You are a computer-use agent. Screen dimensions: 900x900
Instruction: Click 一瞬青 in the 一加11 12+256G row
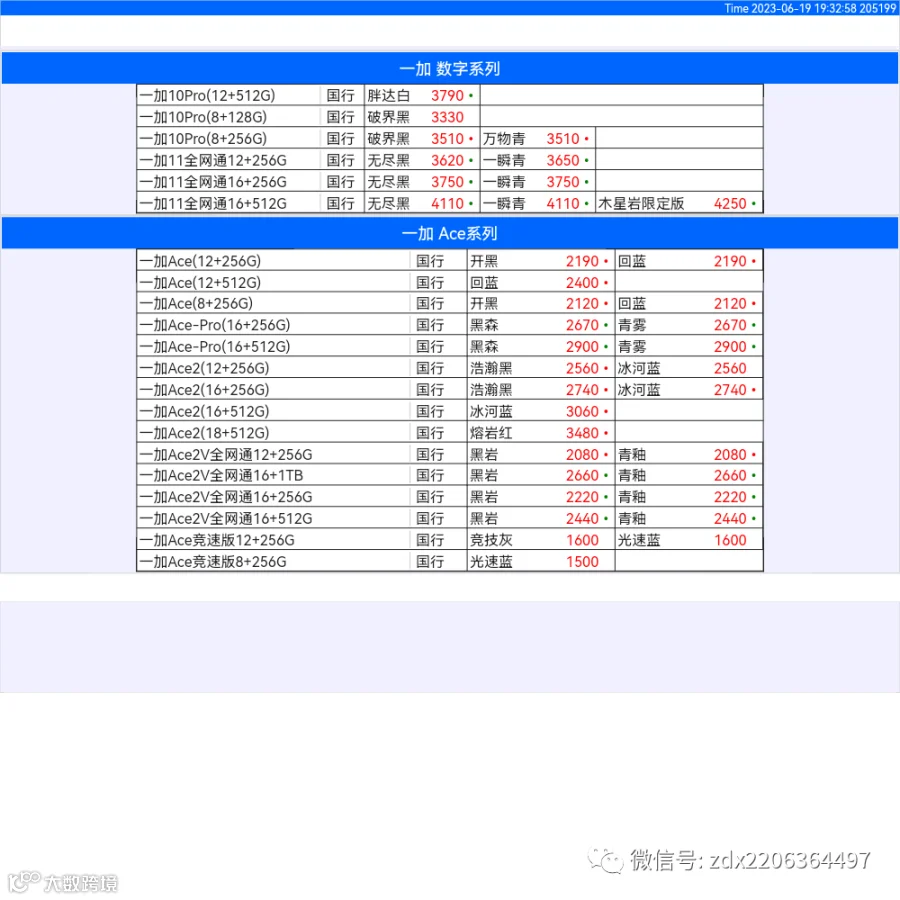(x=504, y=160)
